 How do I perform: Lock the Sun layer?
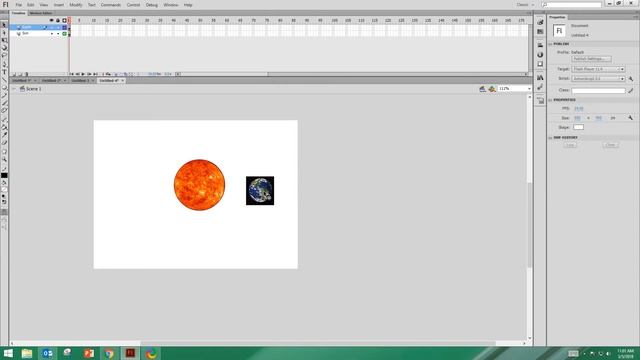click(x=58, y=33)
